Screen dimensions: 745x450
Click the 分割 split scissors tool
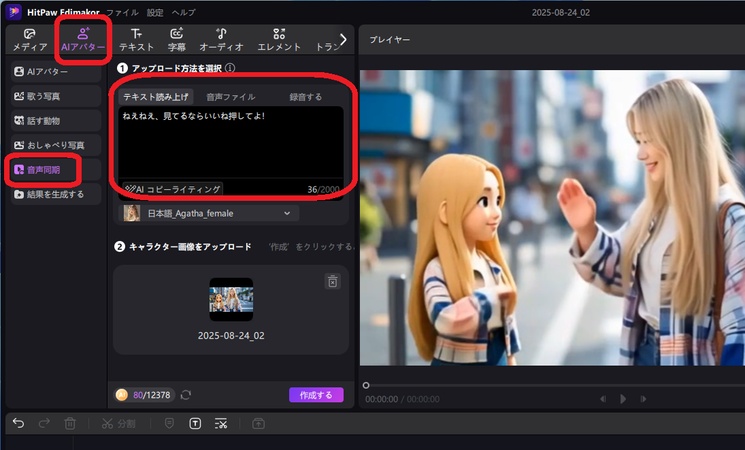point(118,423)
